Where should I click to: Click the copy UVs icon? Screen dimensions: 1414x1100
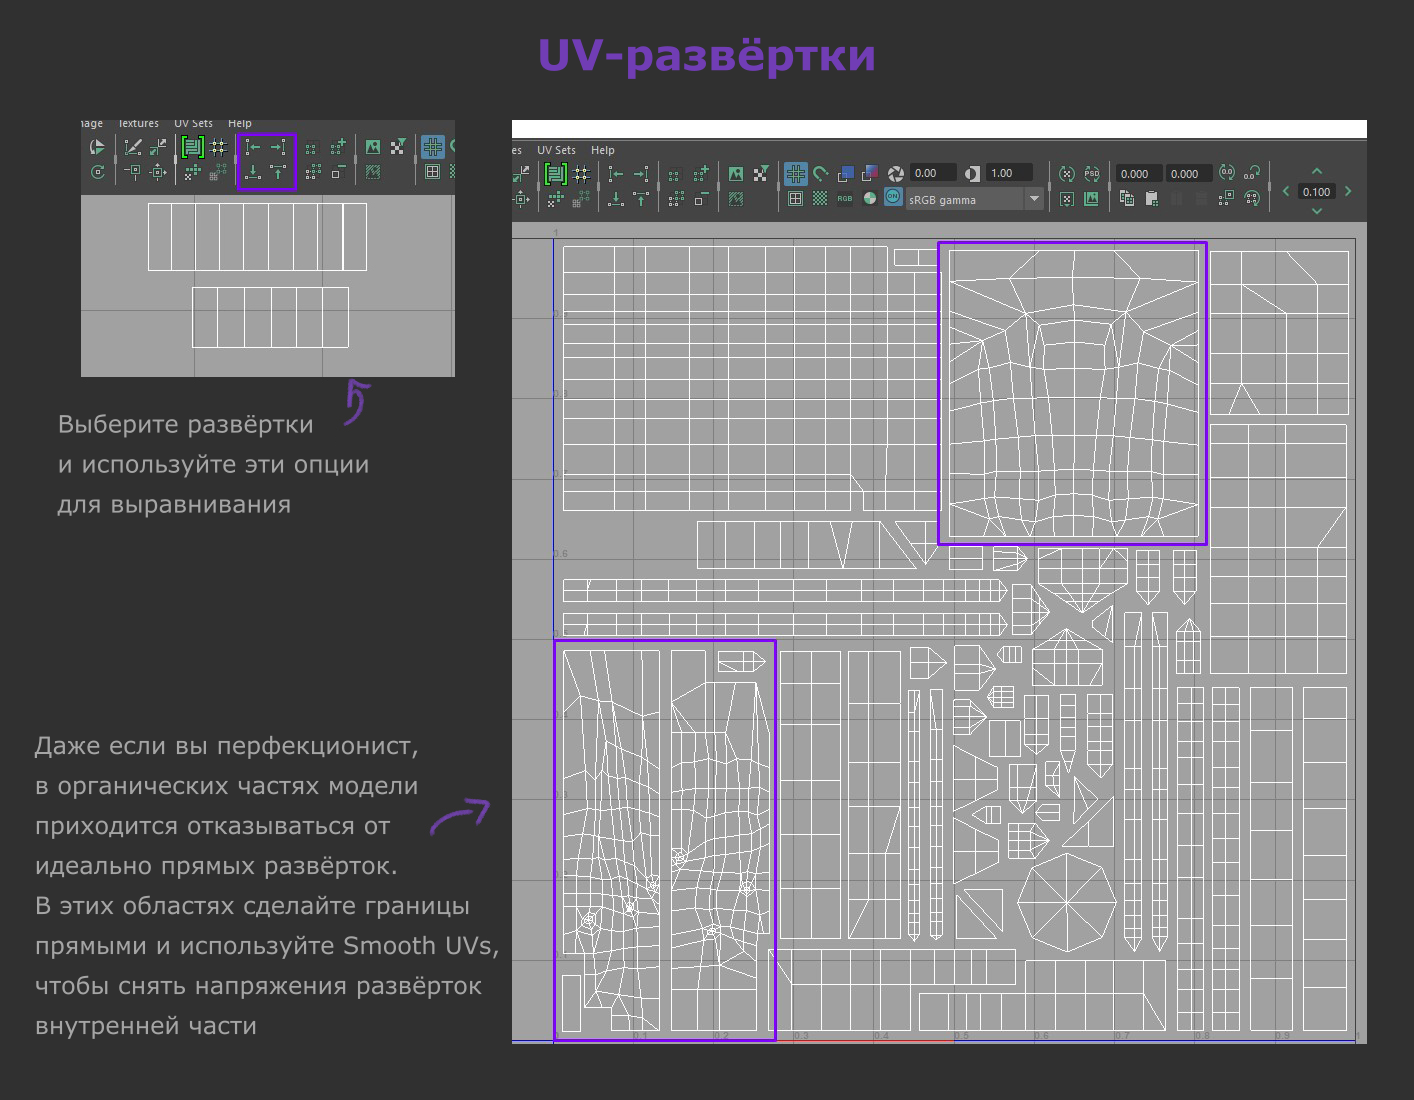point(1127,199)
